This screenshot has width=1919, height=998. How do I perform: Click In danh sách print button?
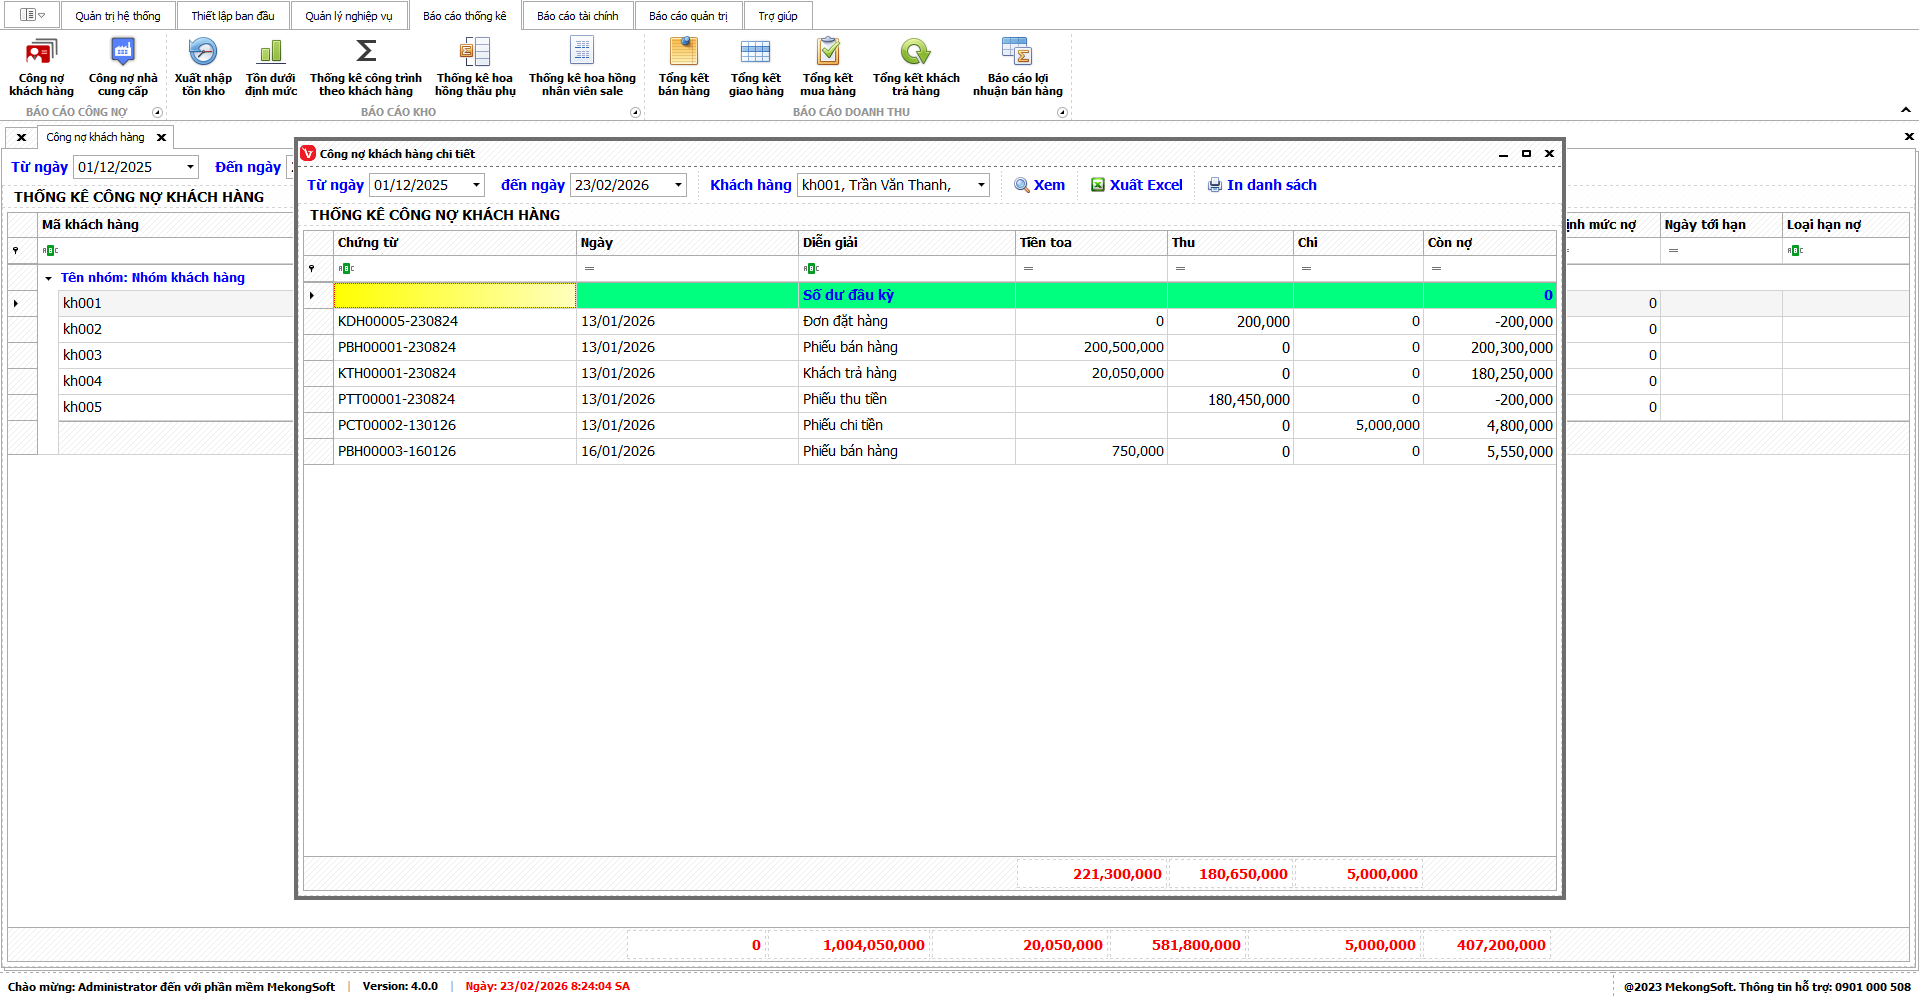pos(1262,185)
